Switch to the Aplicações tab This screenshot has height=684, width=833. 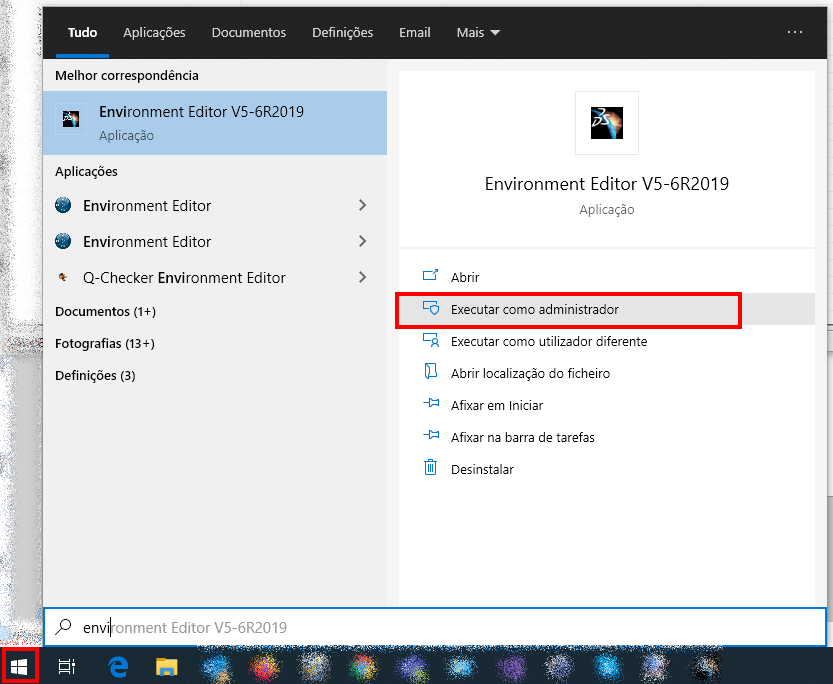[x=154, y=32]
